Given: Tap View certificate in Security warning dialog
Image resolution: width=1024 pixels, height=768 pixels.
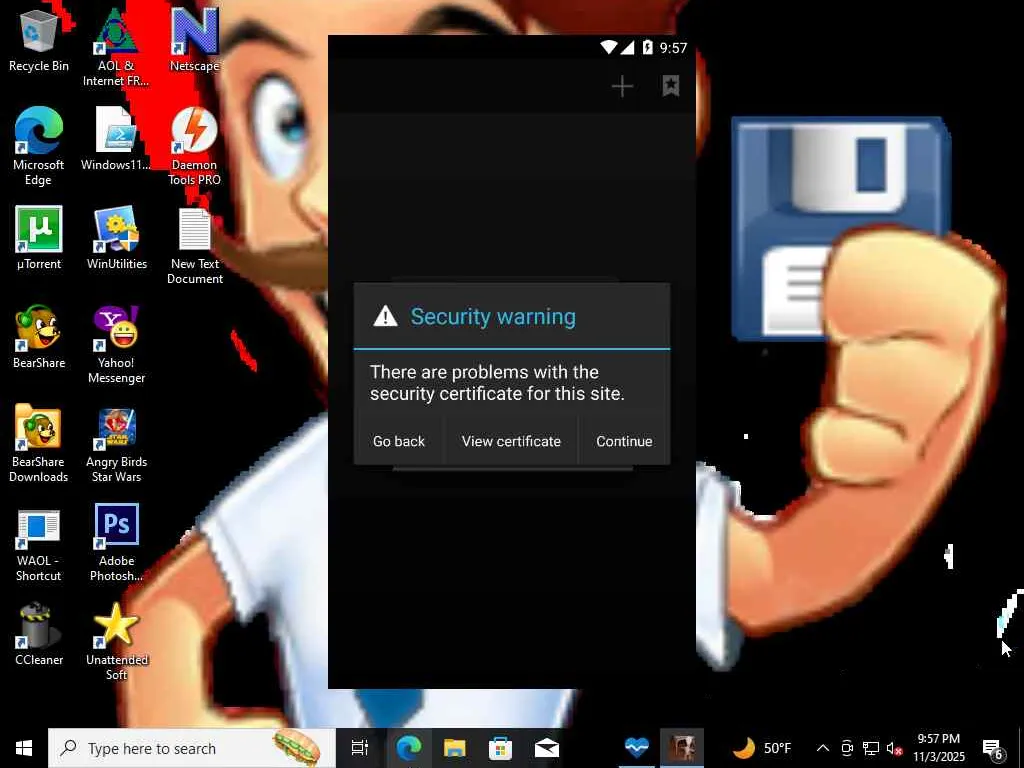Looking at the screenshot, I should (511, 441).
